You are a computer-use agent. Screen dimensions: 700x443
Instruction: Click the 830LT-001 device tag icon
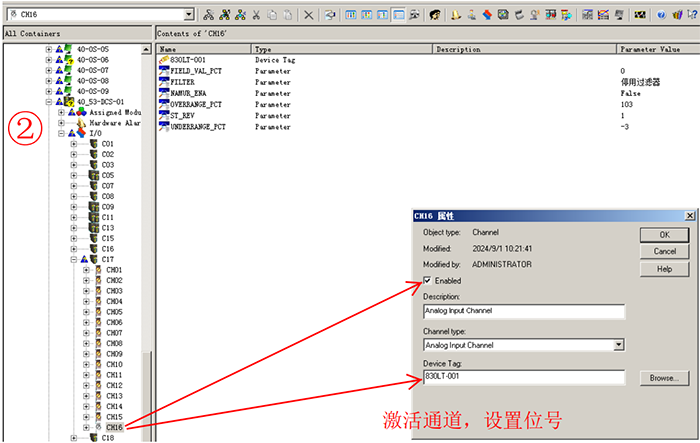click(x=165, y=60)
